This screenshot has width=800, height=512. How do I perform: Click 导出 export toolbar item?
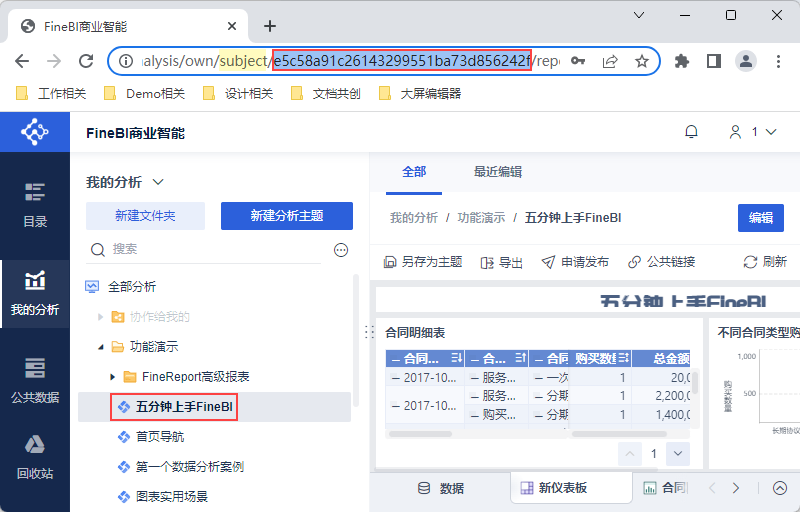[x=502, y=262]
